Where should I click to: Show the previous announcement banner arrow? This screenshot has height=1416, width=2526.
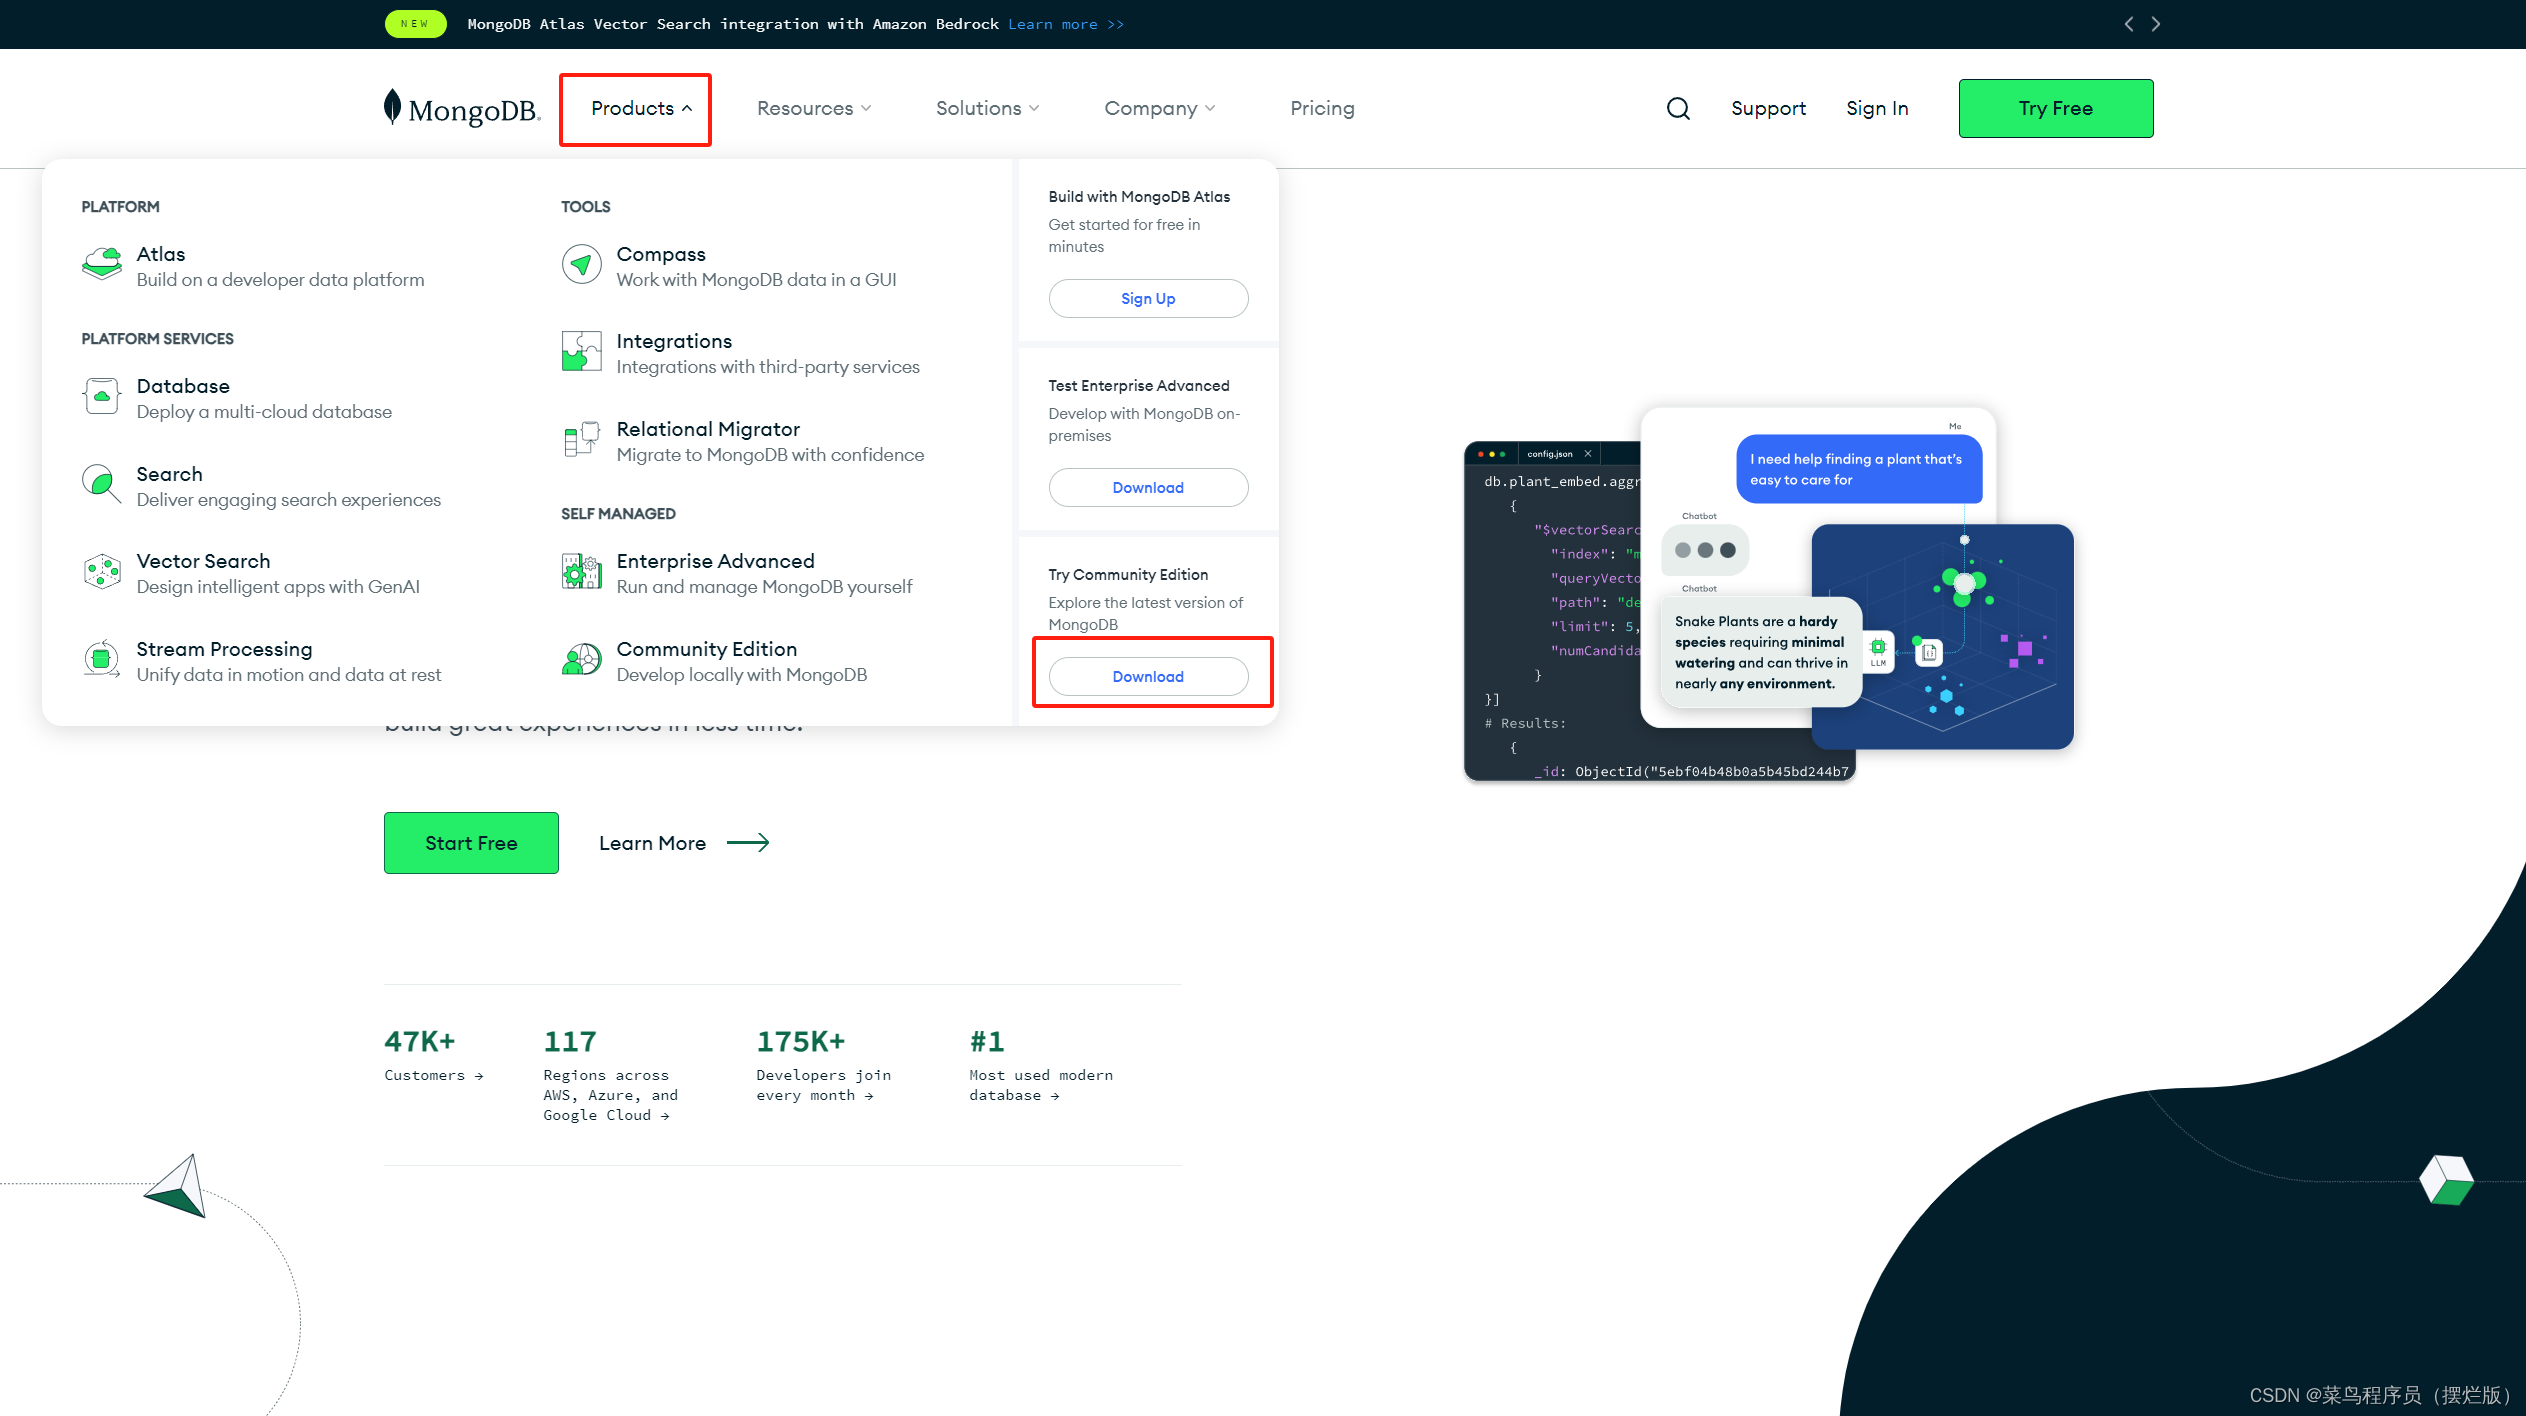(2128, 24)
